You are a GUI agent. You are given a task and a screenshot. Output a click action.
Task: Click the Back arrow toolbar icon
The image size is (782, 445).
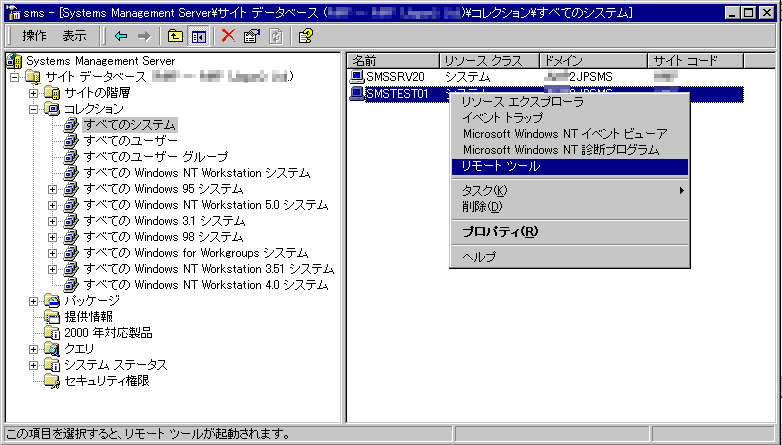[x=121, y=36]
